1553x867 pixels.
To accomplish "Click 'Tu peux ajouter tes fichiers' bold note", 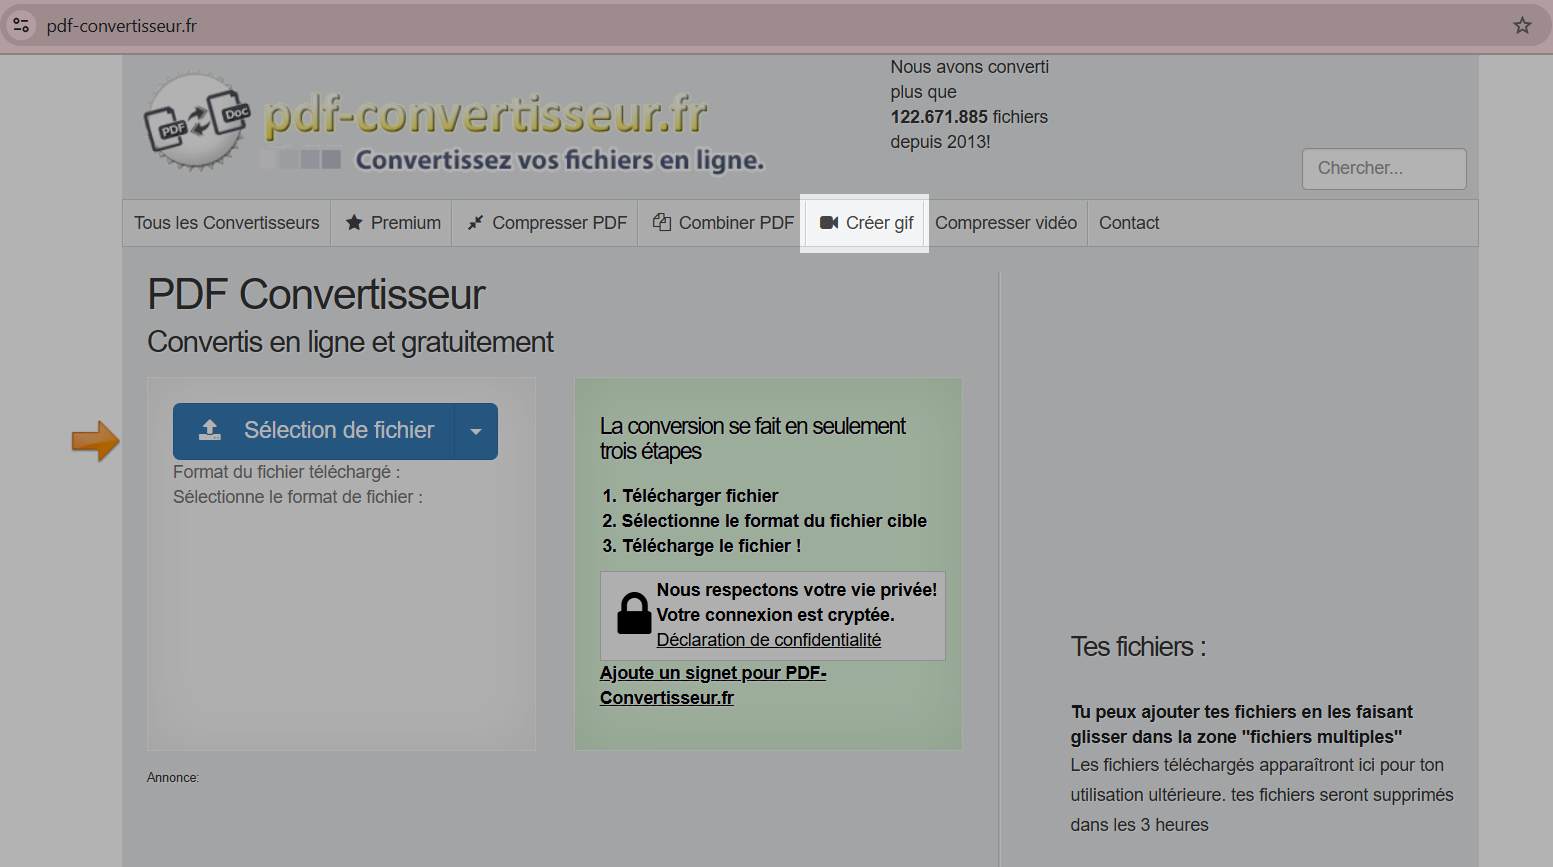I will click(x=1242, y=724).
